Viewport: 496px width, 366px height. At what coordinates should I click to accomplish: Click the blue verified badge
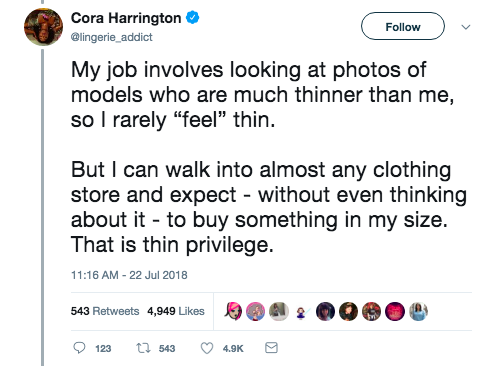click(x=192, y=18)
